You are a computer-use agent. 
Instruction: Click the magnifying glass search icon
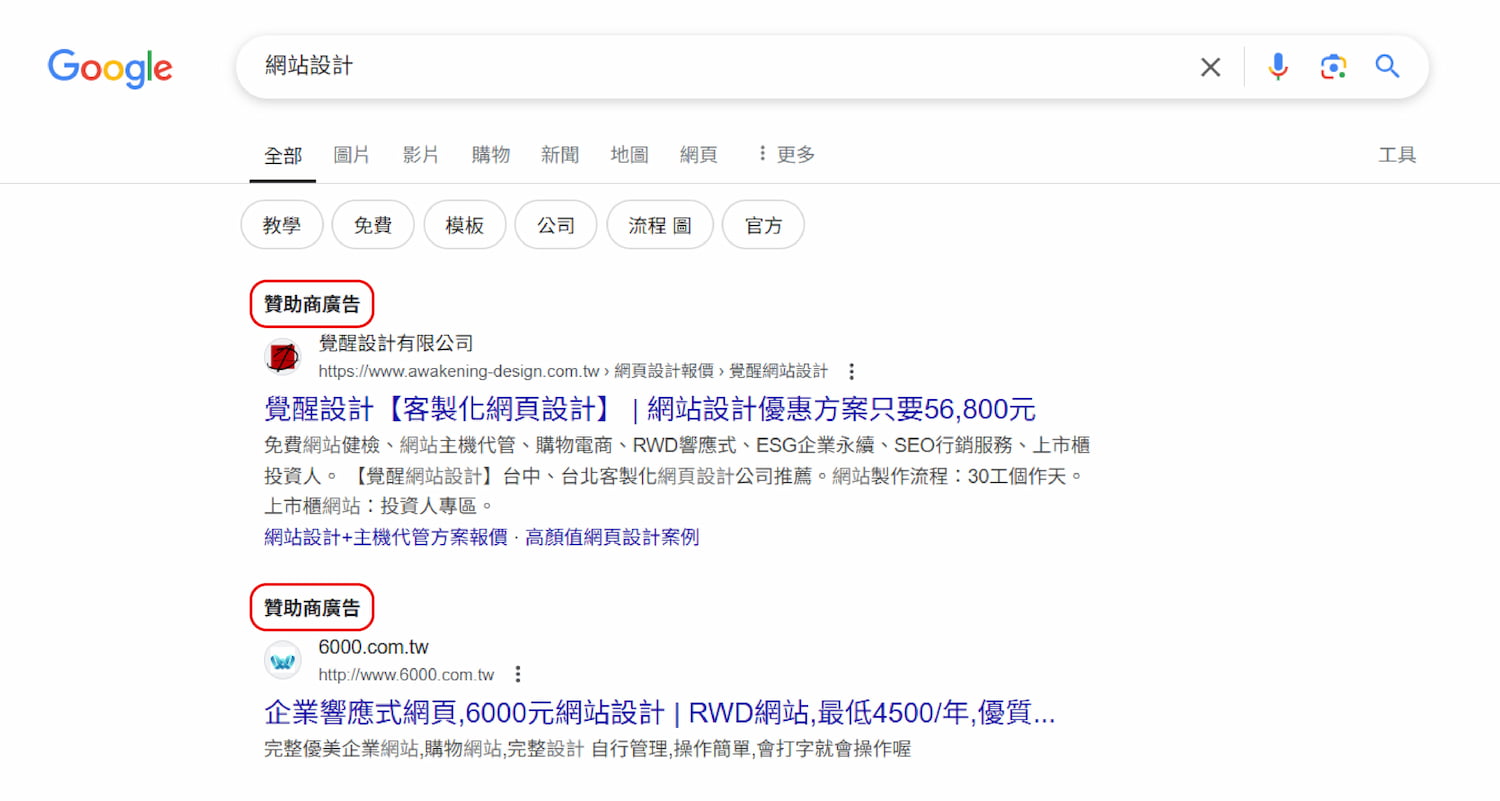coord(1387,67)
